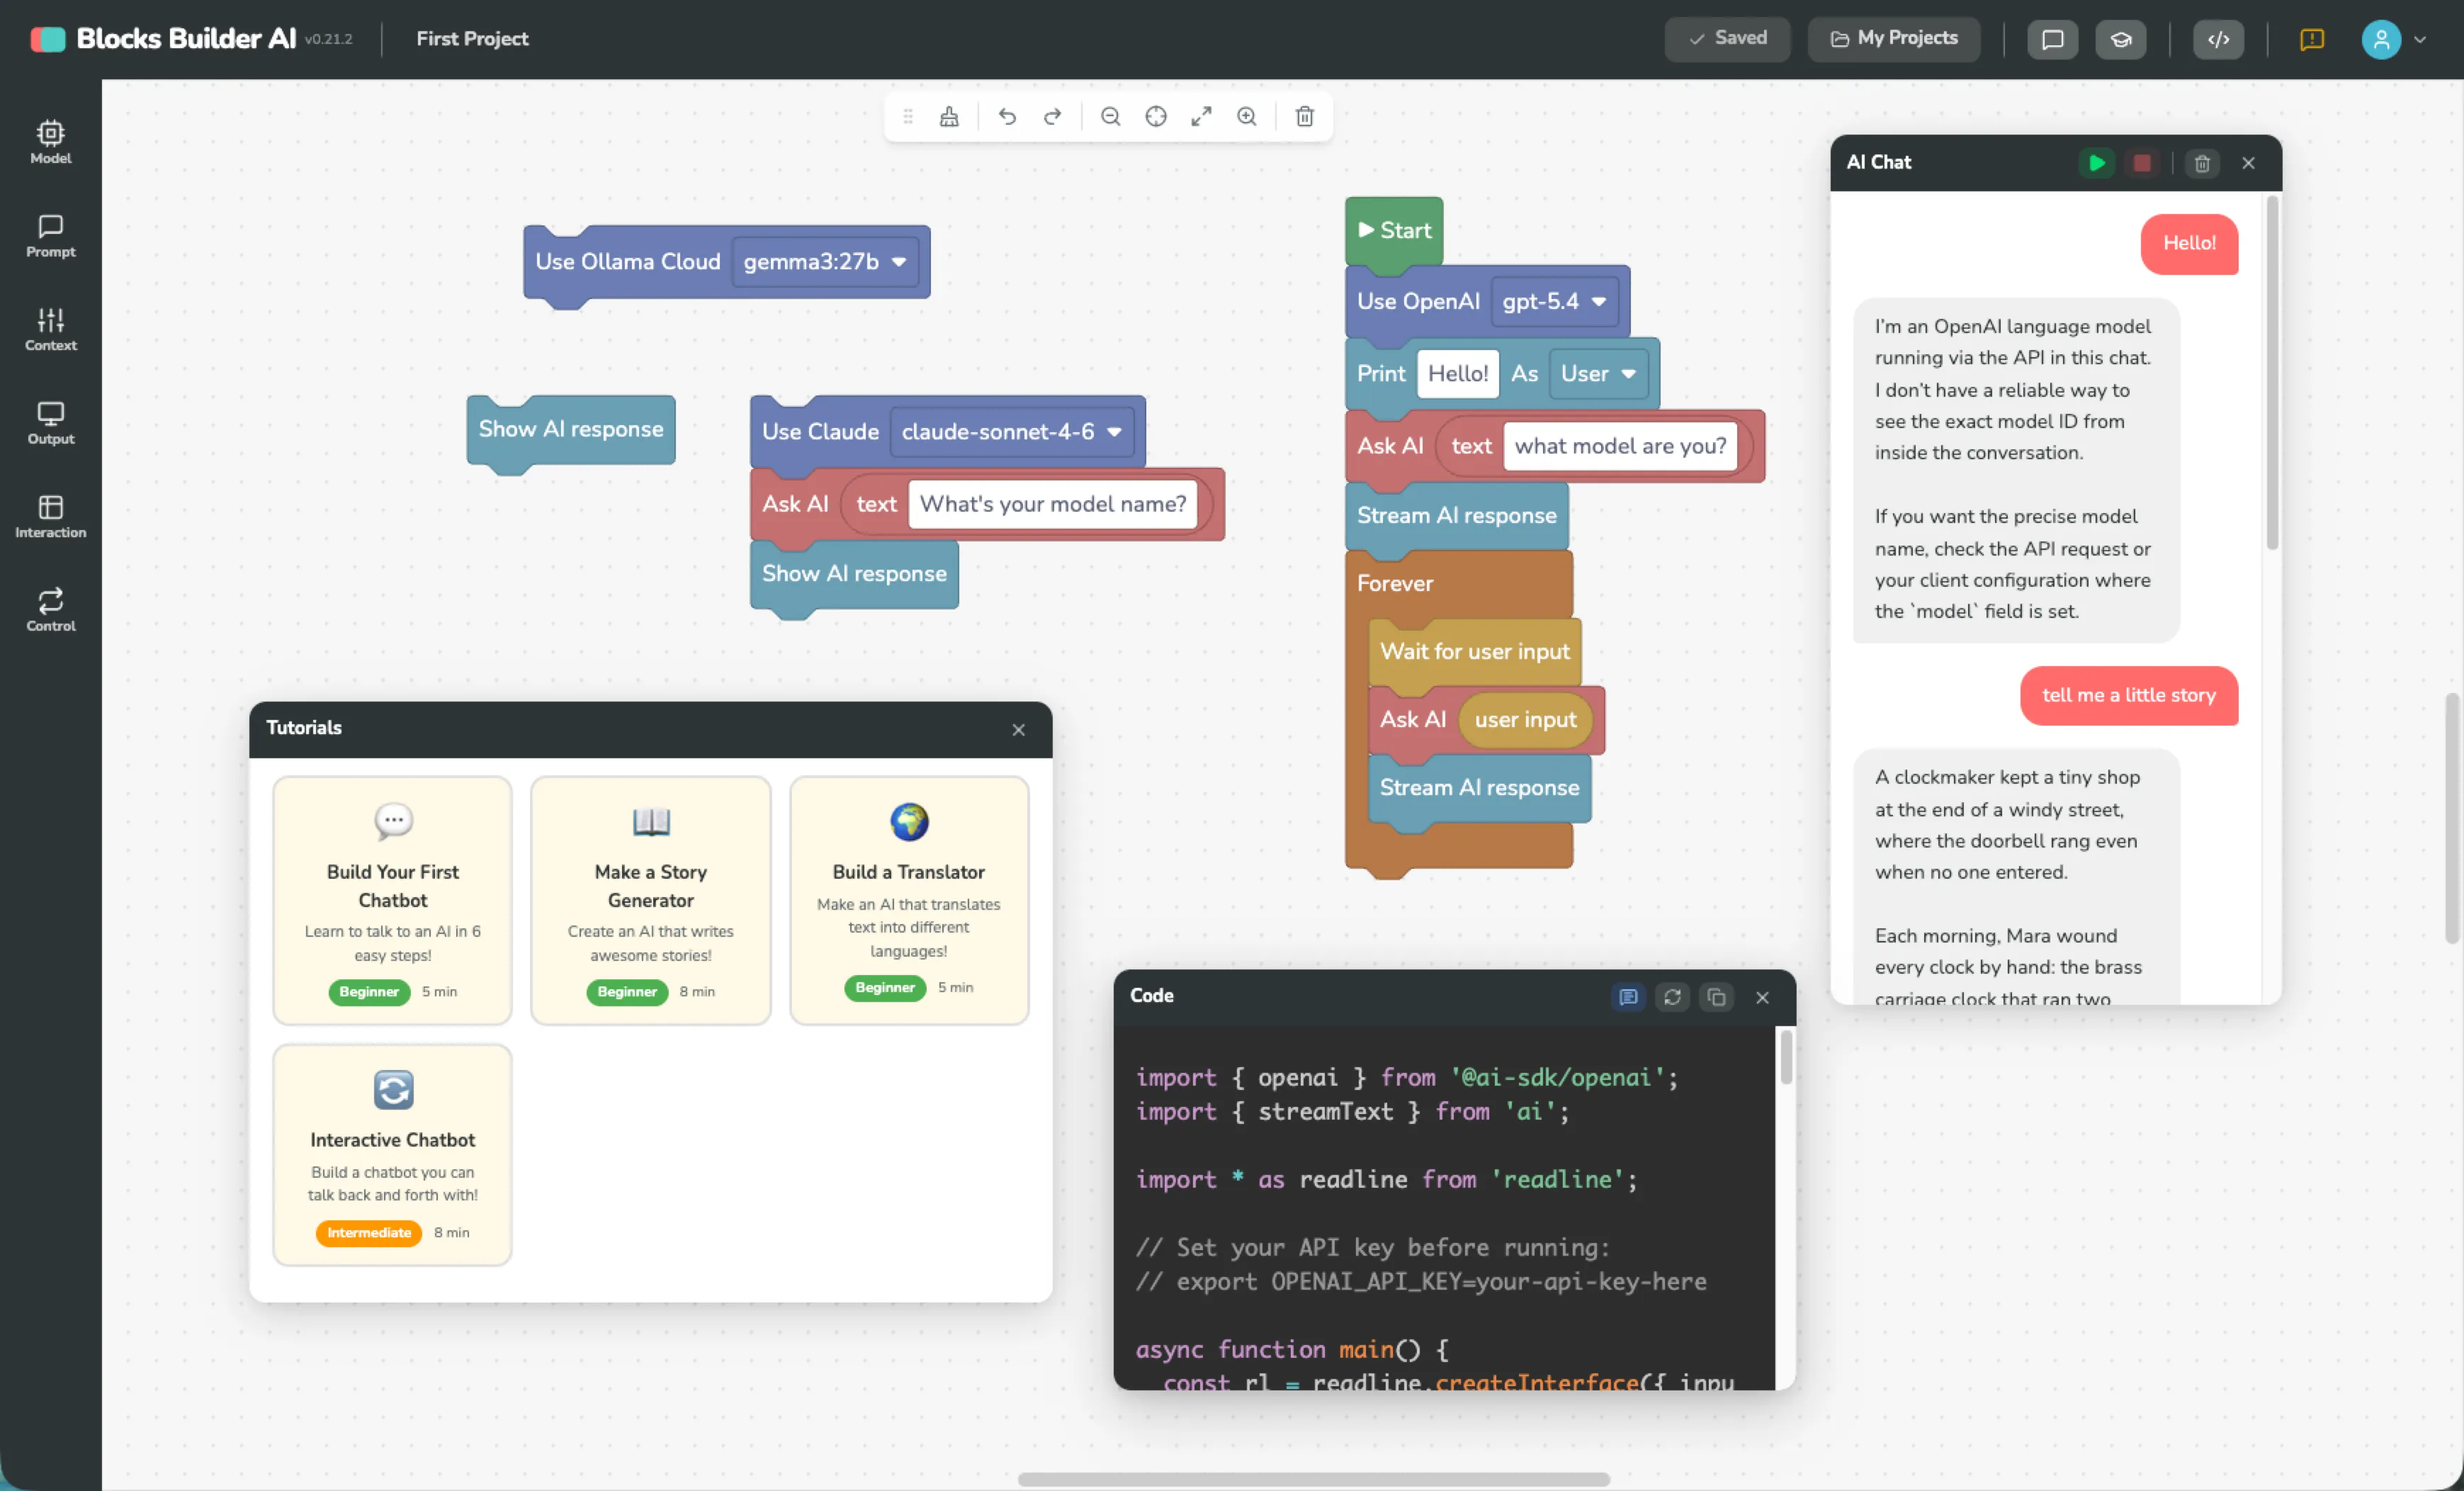Clean up blocks with the broom icon

tap(949, 116)
